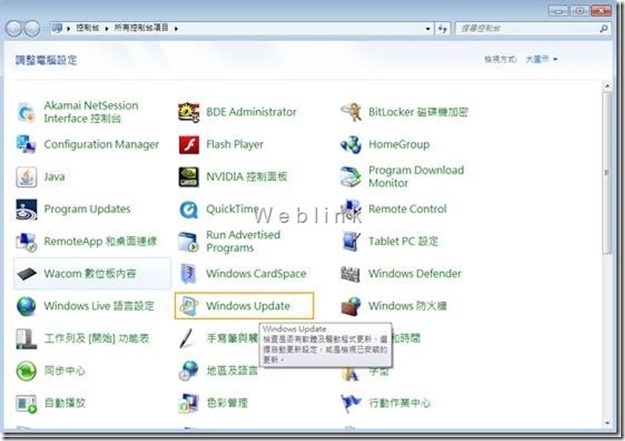The image size is (625, 441).
Task: Click the vertical scrollbar thumb
Action: pyautogui.click(x=607, y=173)
